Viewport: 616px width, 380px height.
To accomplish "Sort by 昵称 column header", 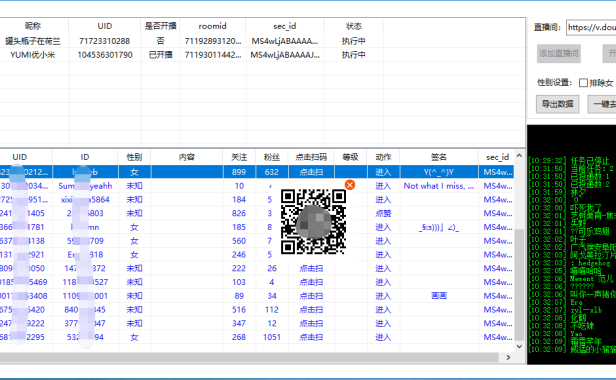I will tap(33, 26).
